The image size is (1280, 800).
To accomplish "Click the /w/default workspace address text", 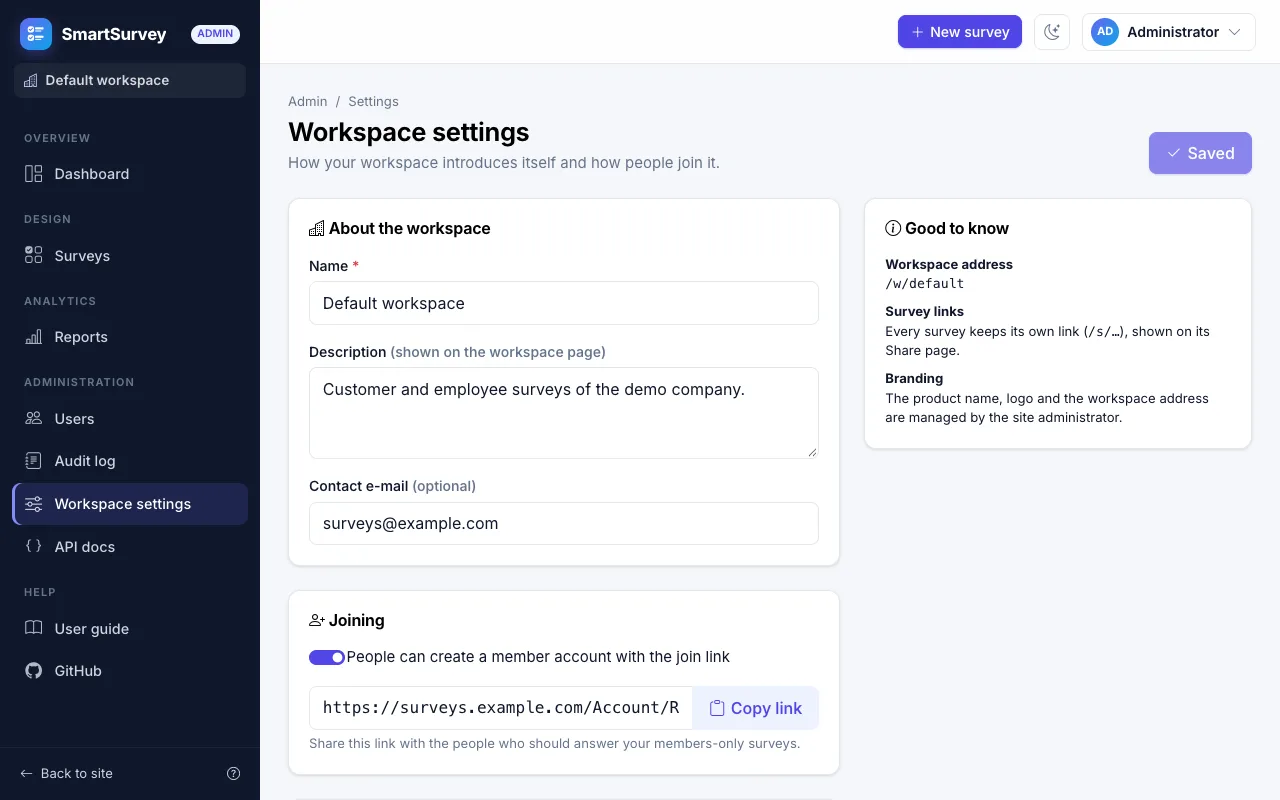I will (925, 283).
